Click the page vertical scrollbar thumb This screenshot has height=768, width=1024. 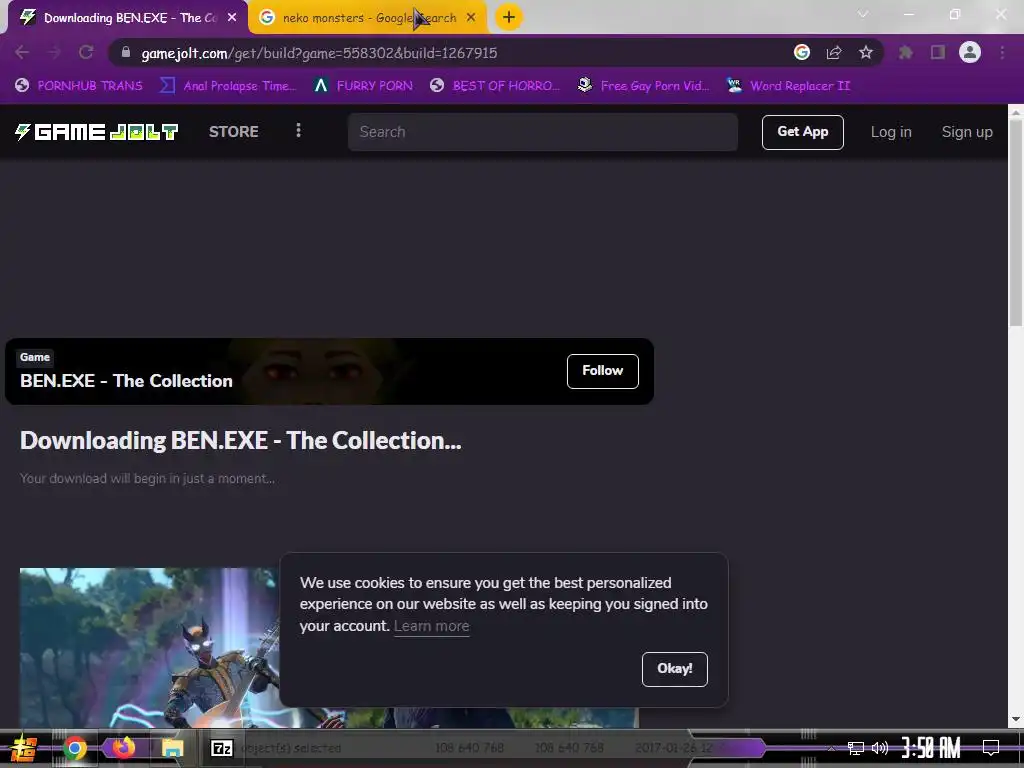tap(1016, 222)
